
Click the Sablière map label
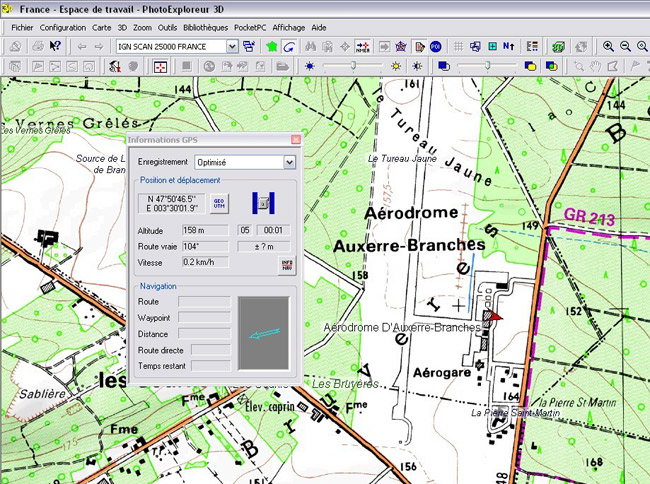pyautogui.click(x=43, y=394)
